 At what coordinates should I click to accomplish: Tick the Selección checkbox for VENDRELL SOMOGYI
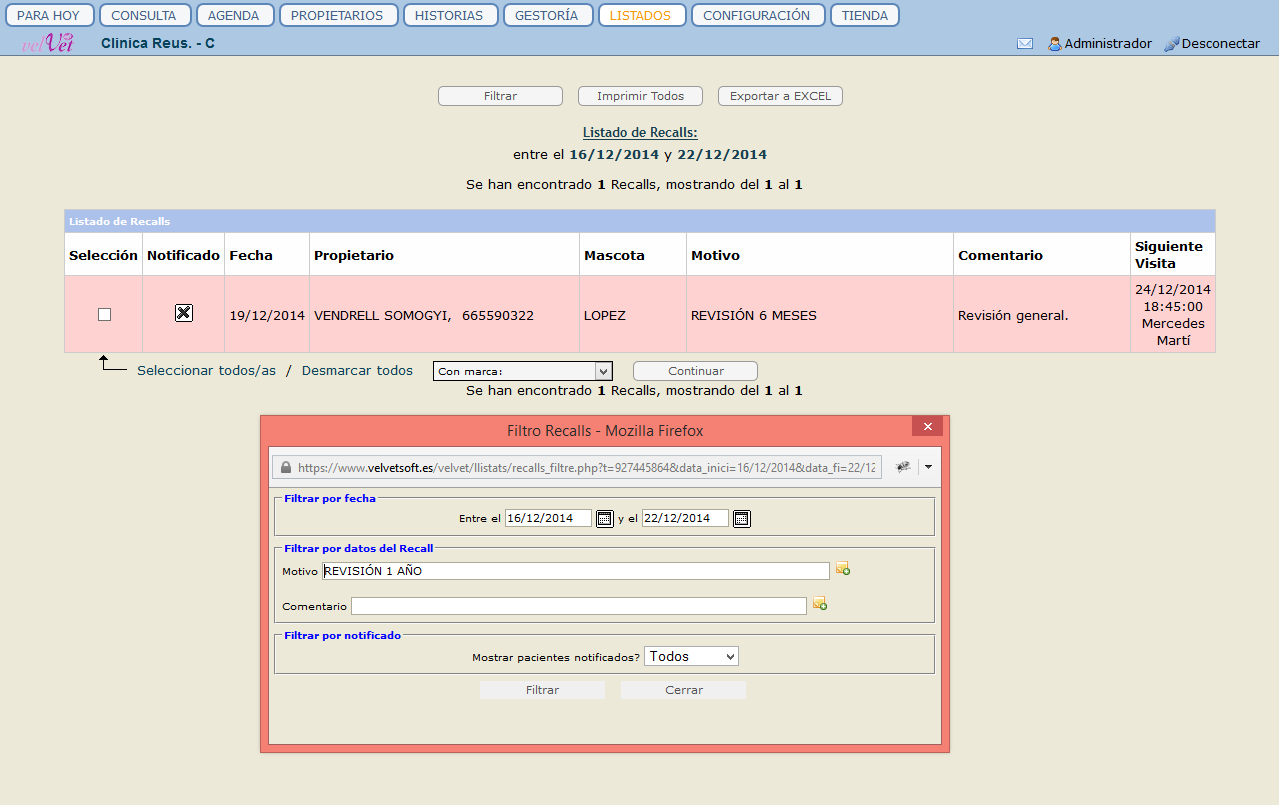[x=104, y=314]
